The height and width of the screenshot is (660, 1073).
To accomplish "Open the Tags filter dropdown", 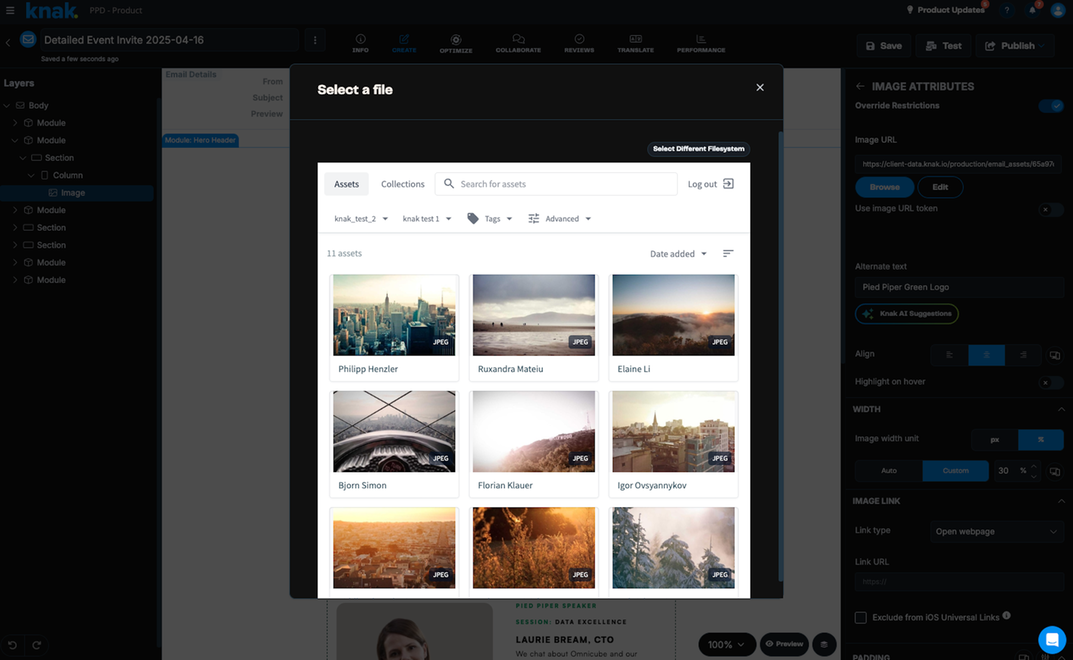I will click(x=490, y=219).
